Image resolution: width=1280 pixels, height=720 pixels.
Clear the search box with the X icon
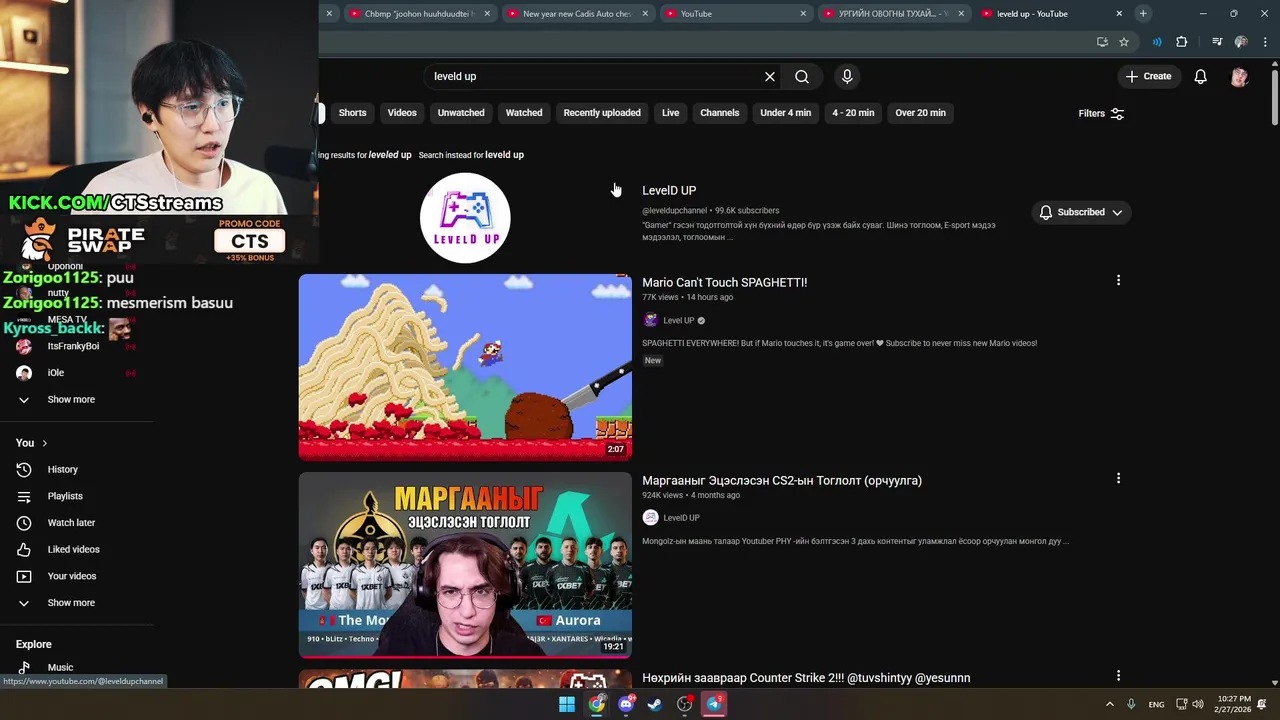click(770, 76)
